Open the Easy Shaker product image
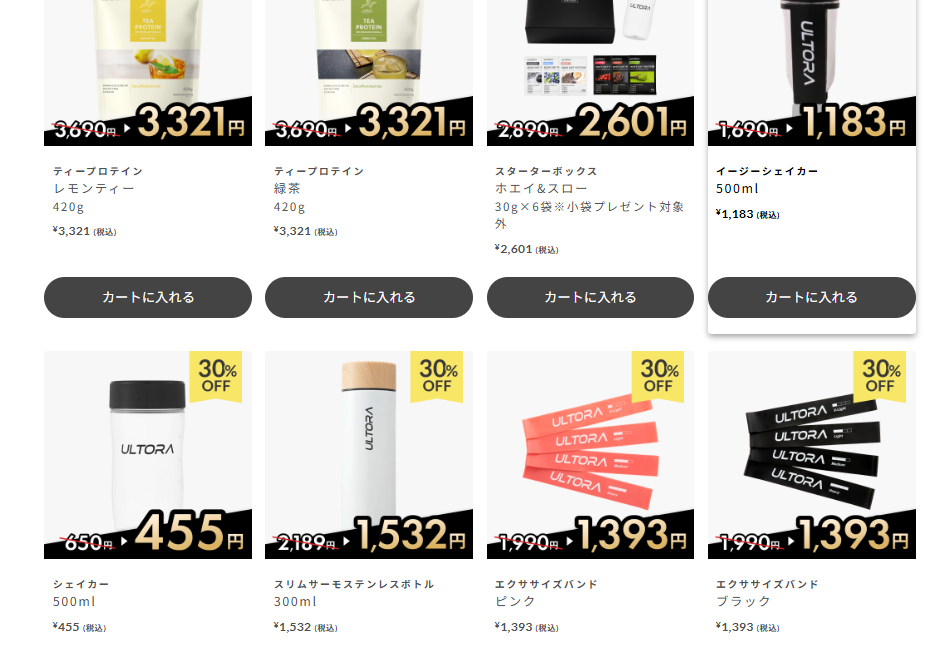The width and height of the screenshot is (925, 651). 812,73
